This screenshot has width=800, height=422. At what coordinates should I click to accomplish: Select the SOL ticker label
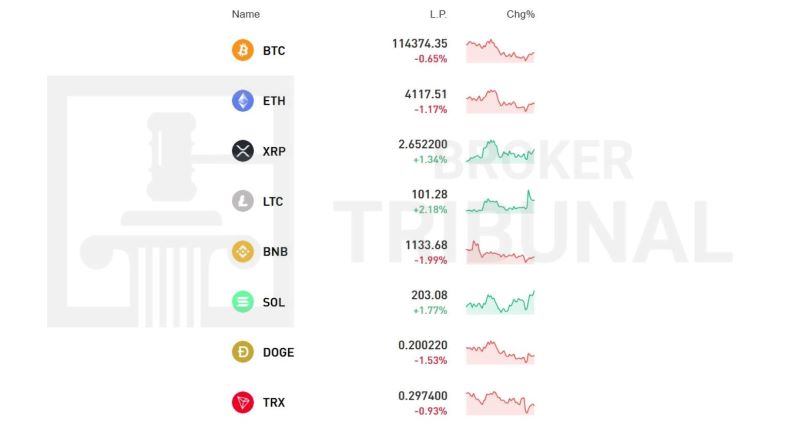(x=274, y=302)
